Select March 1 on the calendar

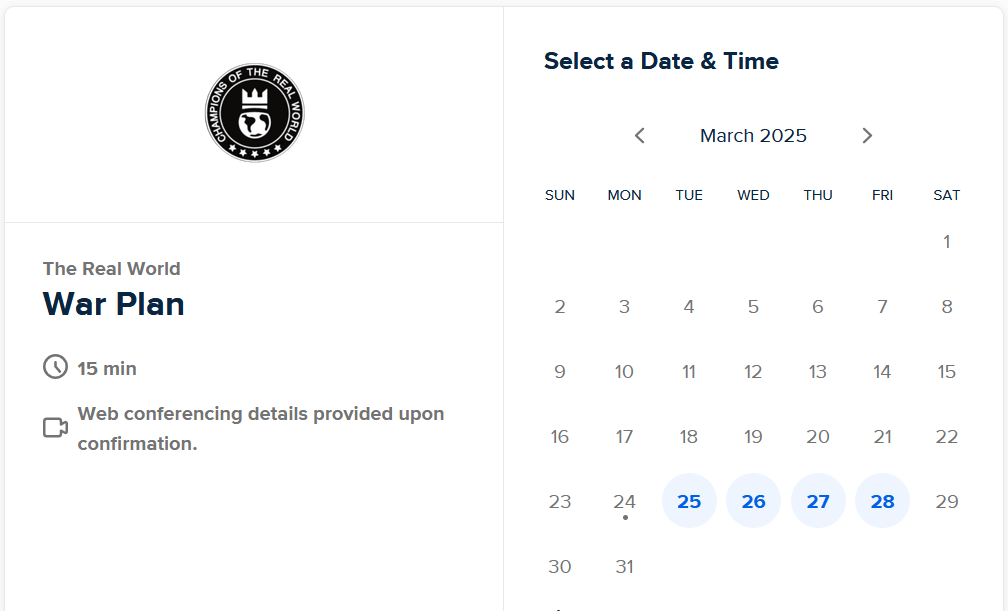[x=946, y=241]
